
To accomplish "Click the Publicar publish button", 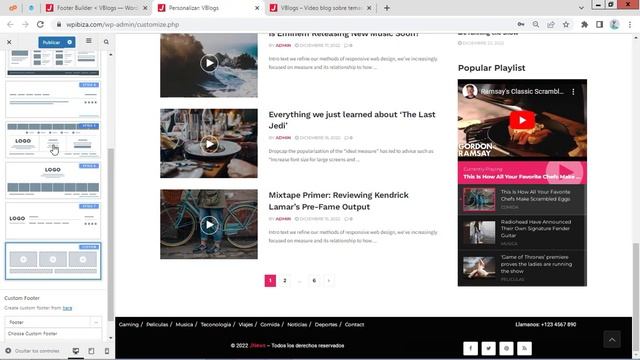I will click(52, 42).
